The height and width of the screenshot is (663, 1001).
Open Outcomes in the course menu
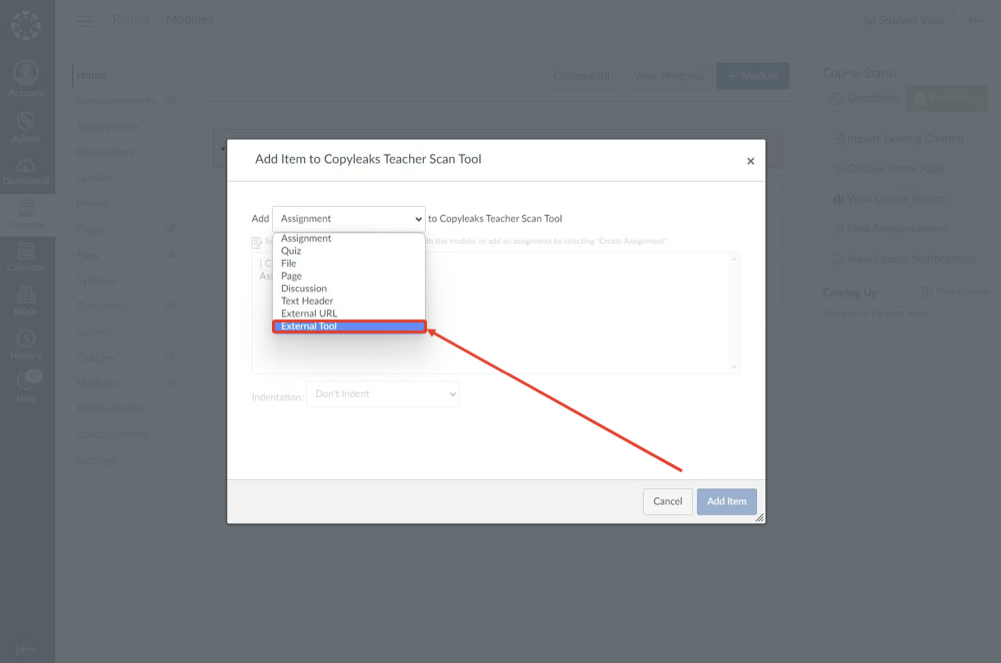[x=101, y=306]
